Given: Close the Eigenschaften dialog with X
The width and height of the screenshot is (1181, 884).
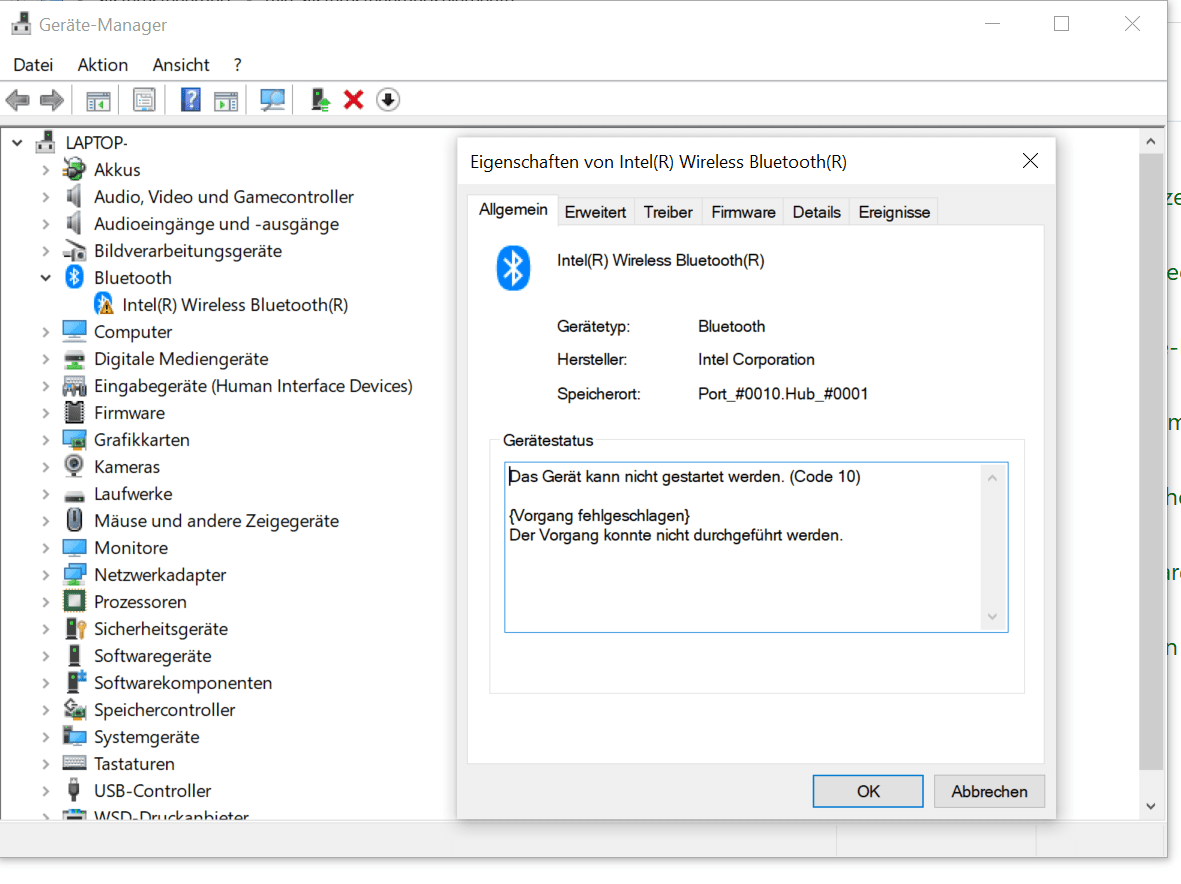Looking at the screenshot, I should tap(1030, 161).
